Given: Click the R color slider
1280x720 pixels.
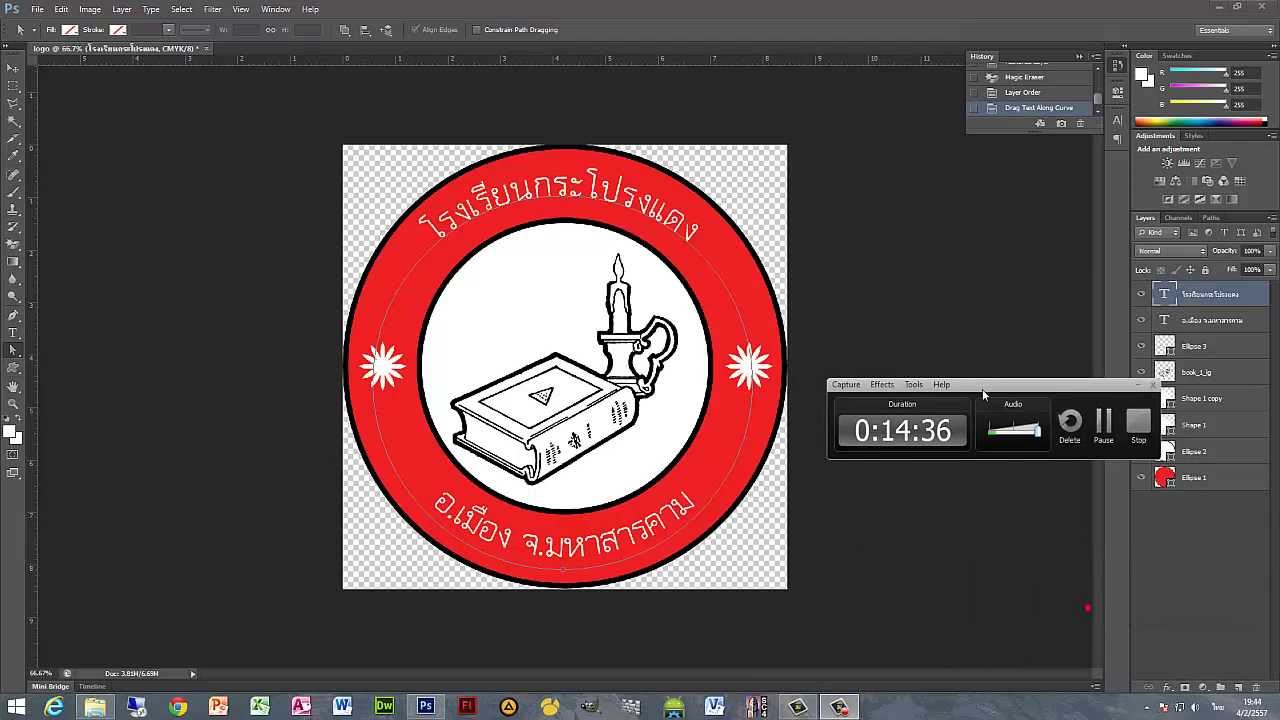Looking at the screenshot, I should tap(1198, 72).
